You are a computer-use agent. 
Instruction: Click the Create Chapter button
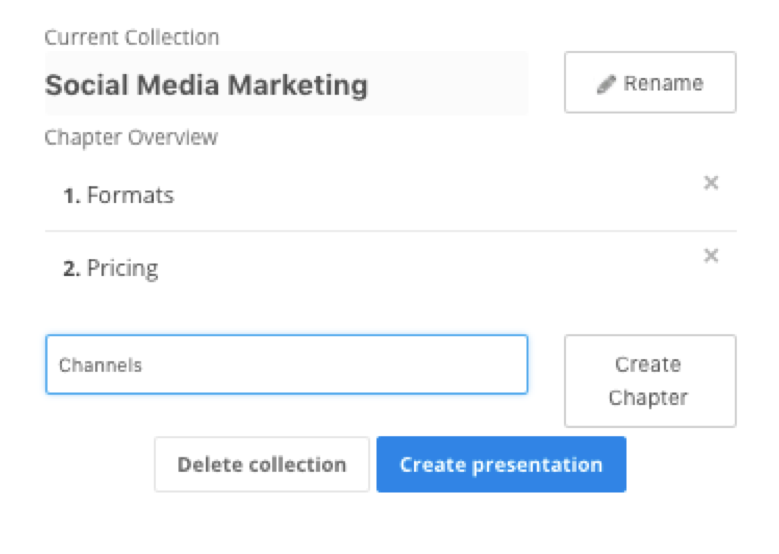coord(650,381)
